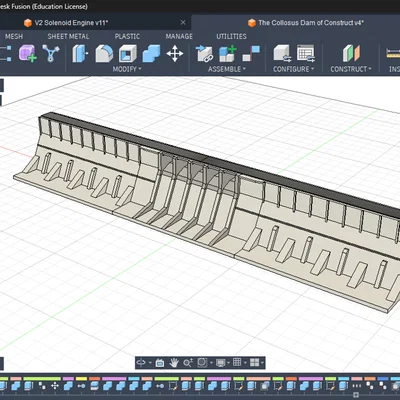
Task: Switch to the UTILITIES tab
Action: pos(231,36)
